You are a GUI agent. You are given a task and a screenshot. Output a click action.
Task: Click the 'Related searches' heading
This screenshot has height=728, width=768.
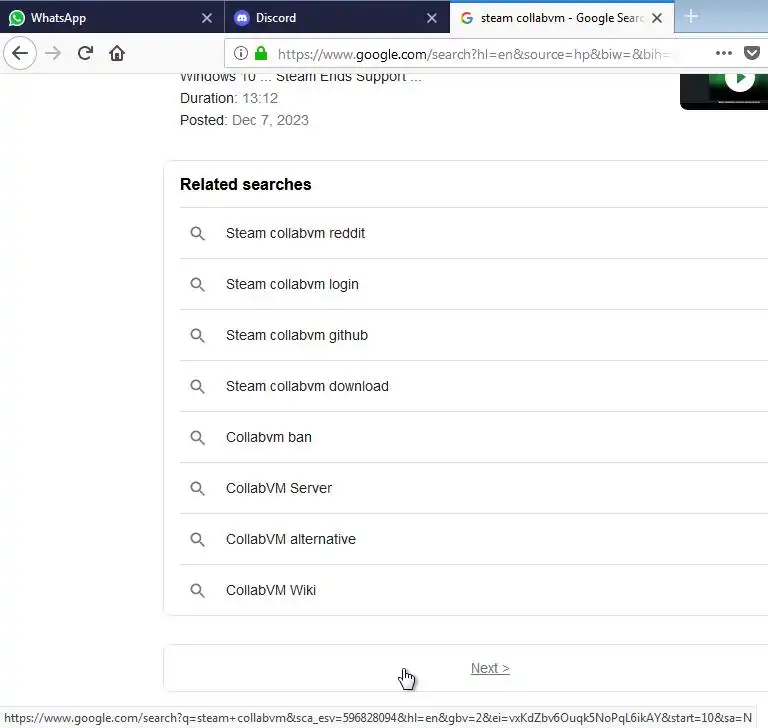[x=245, y=184]
